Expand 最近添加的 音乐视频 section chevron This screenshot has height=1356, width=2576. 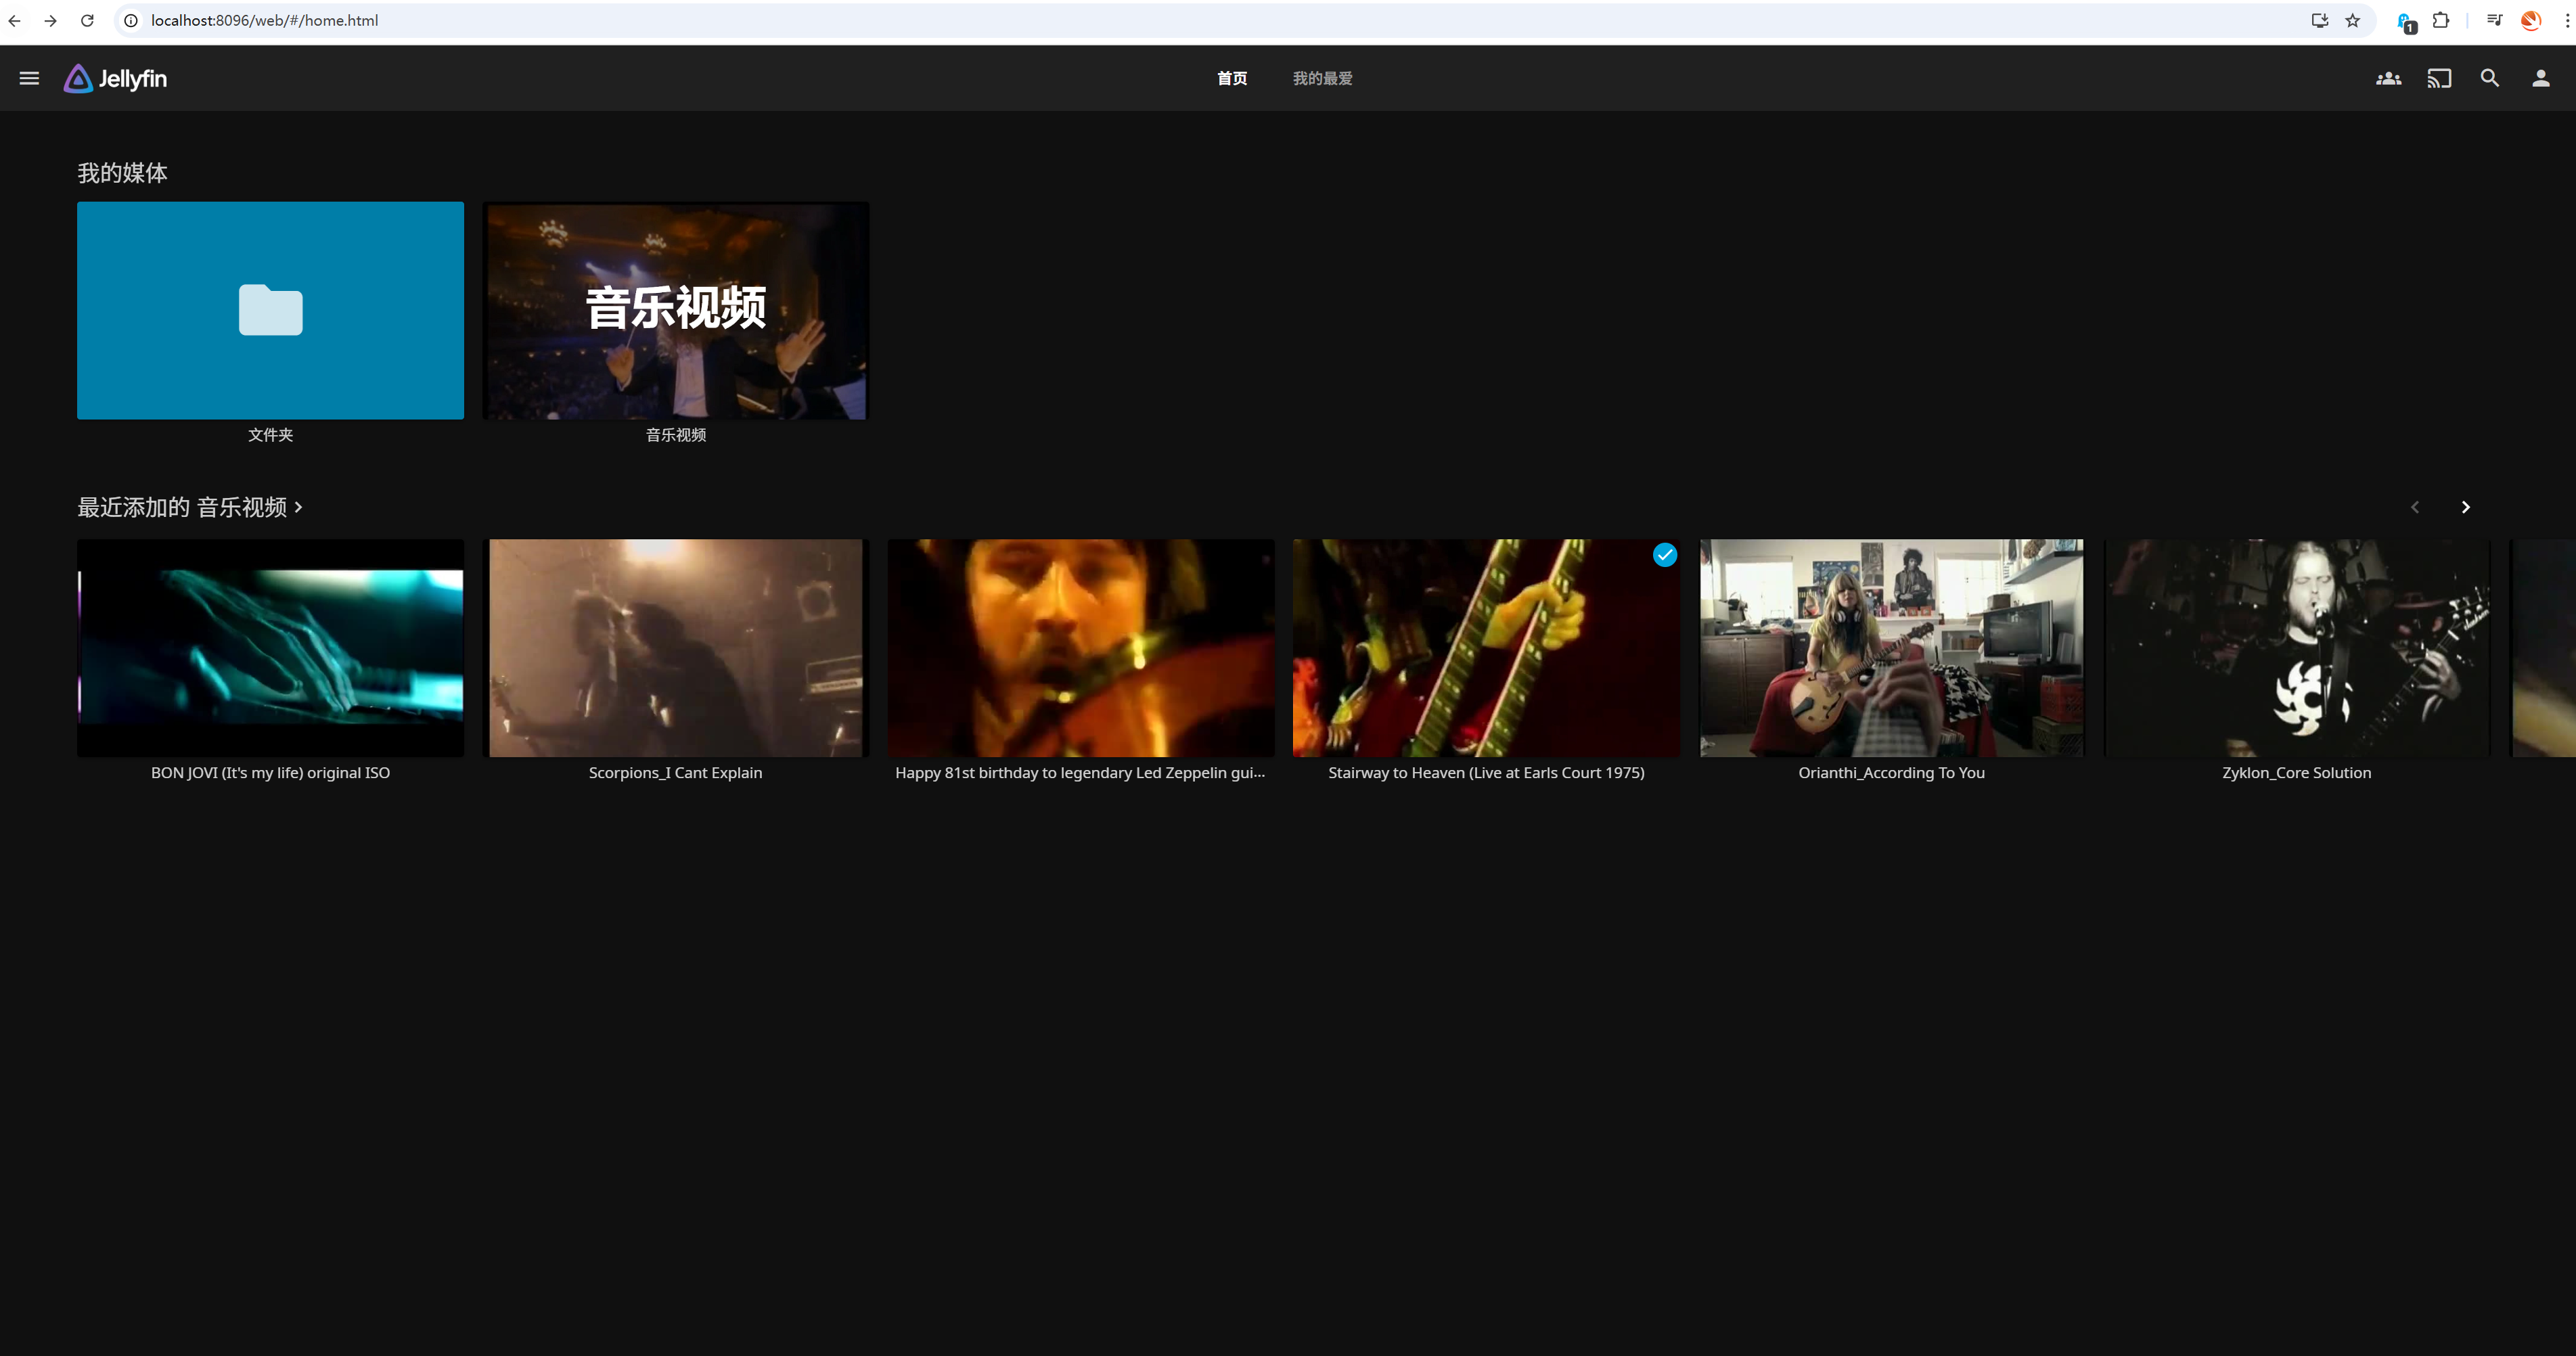click(x=298, y=508)
